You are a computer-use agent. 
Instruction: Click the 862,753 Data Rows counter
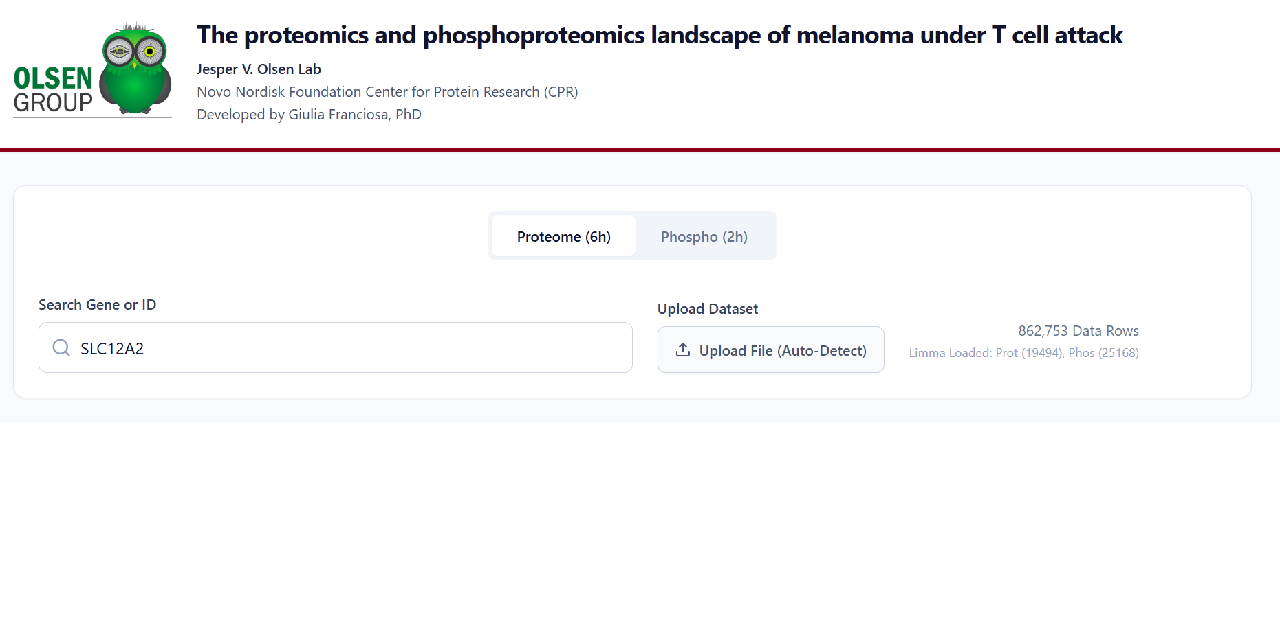click(x=1078, y=330)
